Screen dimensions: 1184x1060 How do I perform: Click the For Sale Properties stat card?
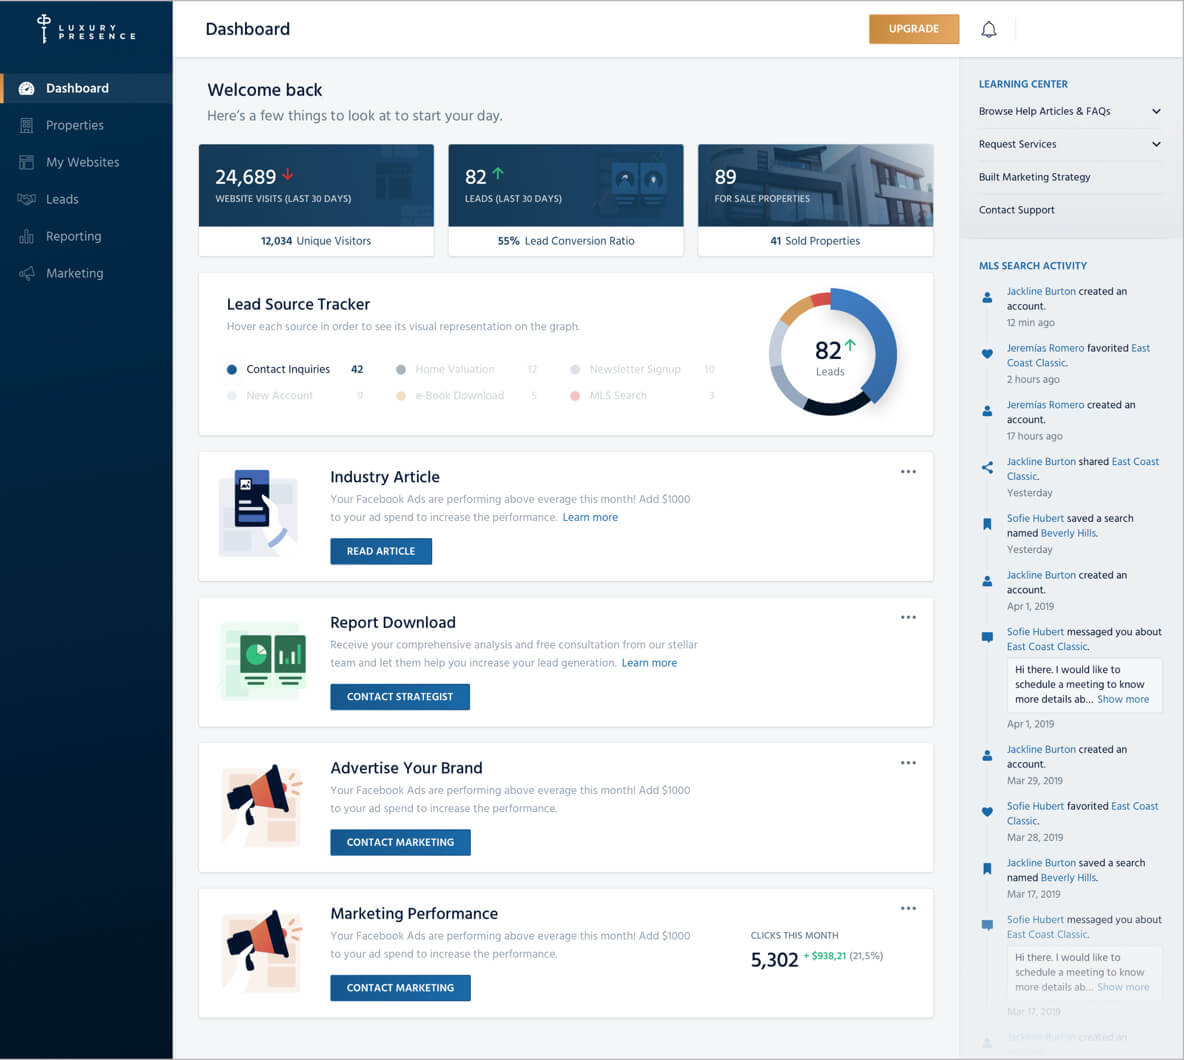pyautogui.click(x=816, y=200)
